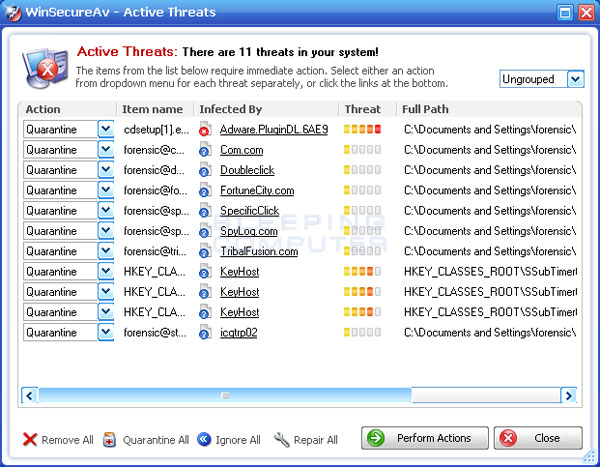Select the item name forensic@st...
The height and width of the screenshot is (467, 600).
pyautogui.click(x=155, y=333)
